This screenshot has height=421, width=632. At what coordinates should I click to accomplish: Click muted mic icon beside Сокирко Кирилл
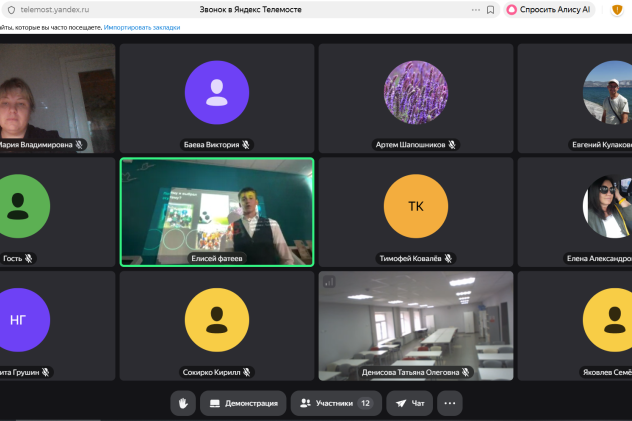(246, 372)
